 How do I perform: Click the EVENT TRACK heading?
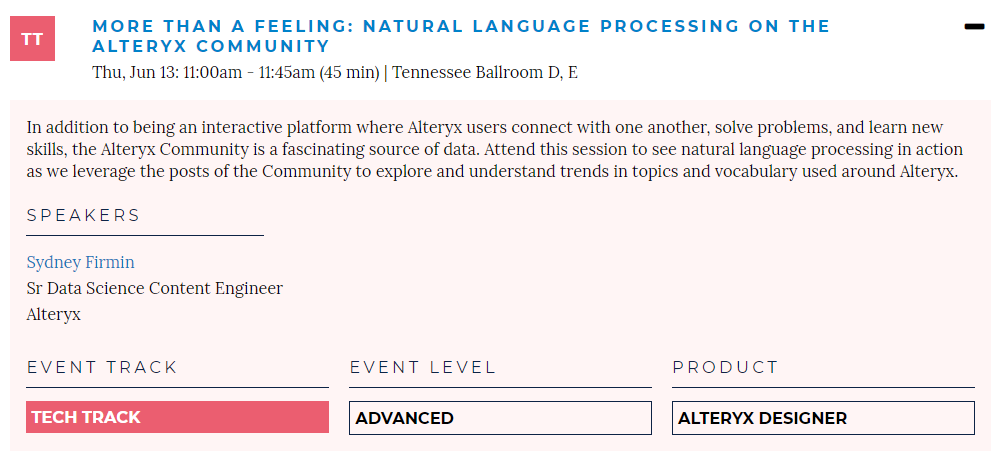click(102, 367)
